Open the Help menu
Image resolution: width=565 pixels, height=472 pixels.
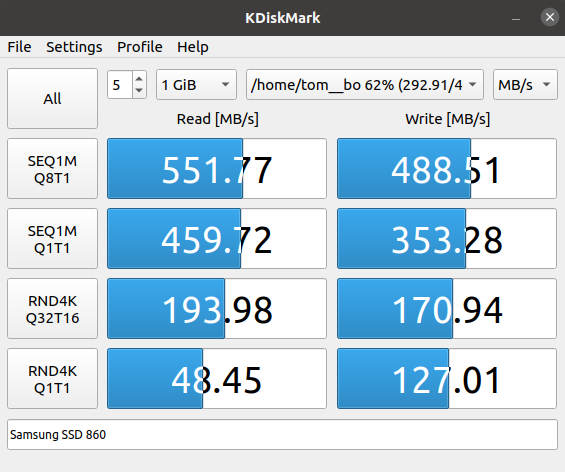tap(193, 47)
